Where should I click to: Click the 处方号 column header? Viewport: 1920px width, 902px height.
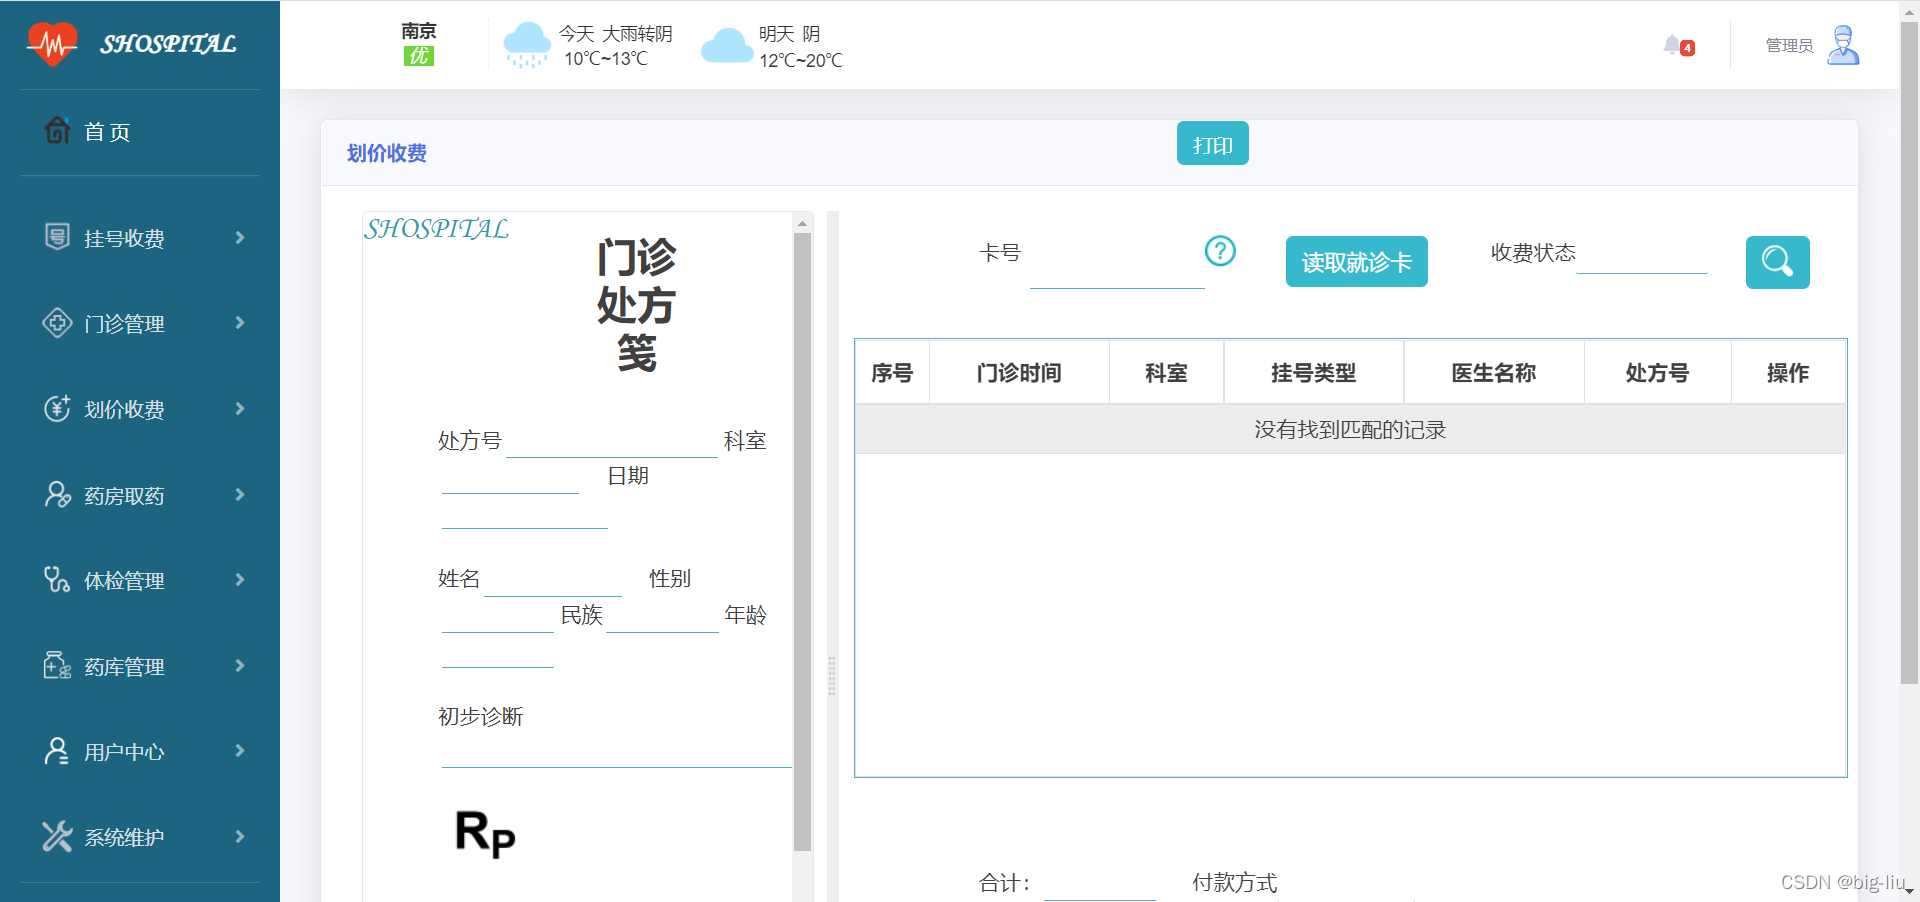coord(1657,373)
